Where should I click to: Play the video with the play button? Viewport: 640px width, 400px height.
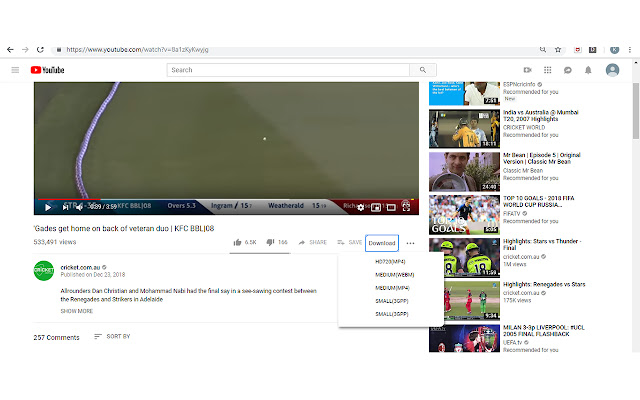(x=48, y=207)
